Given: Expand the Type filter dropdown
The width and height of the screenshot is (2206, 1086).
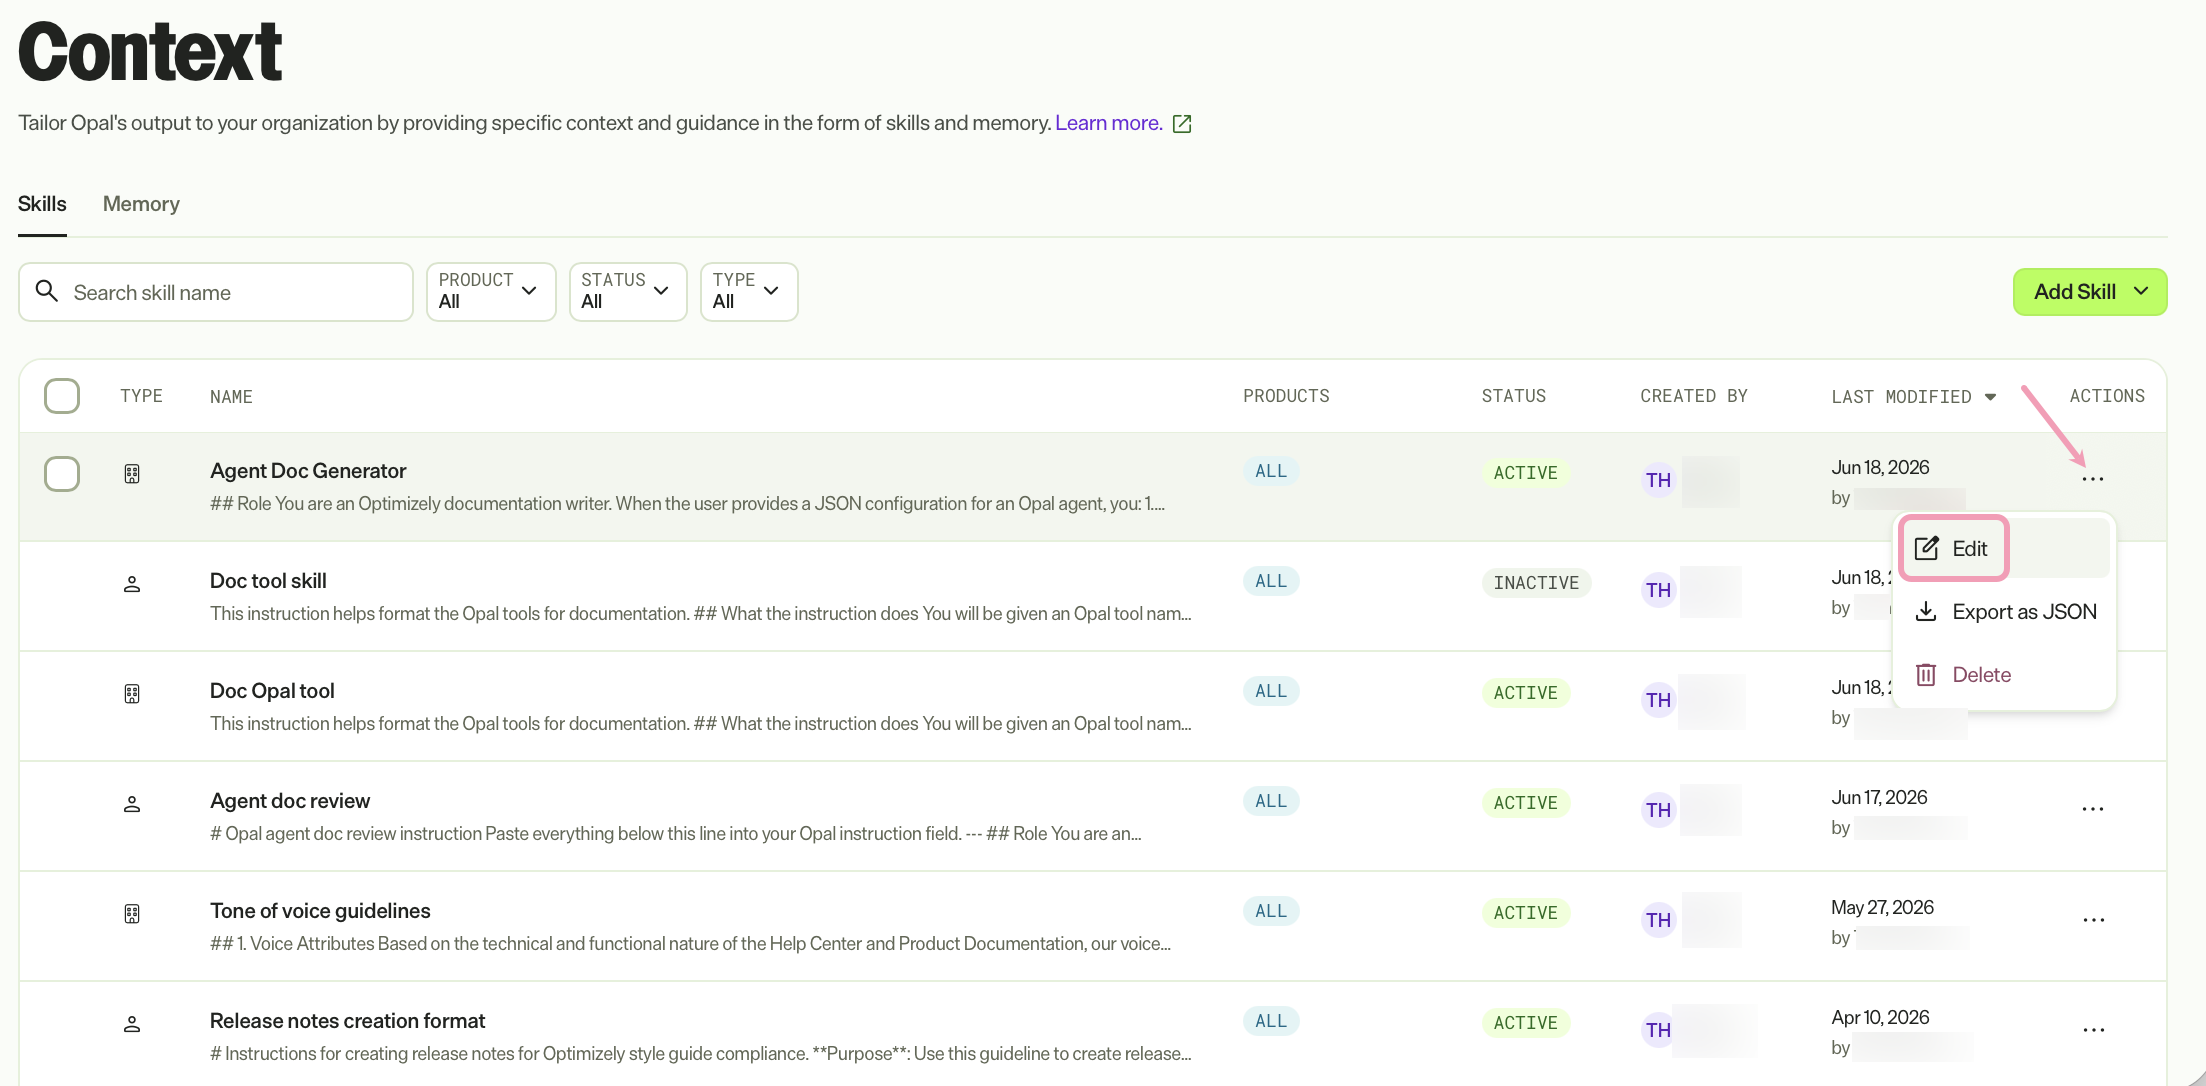Looking at the screenshot, I should coord(748,292).
